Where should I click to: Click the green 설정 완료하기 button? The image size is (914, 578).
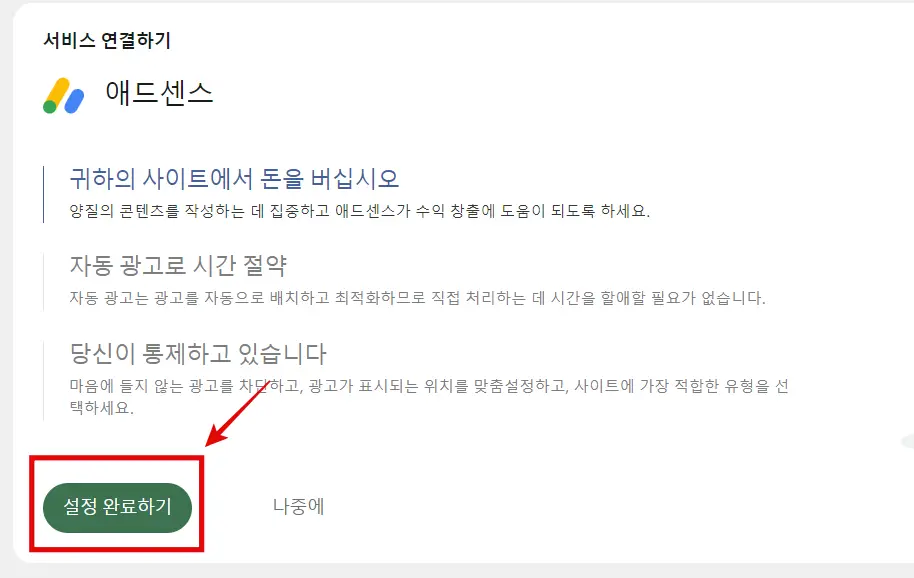pos(117,507)
